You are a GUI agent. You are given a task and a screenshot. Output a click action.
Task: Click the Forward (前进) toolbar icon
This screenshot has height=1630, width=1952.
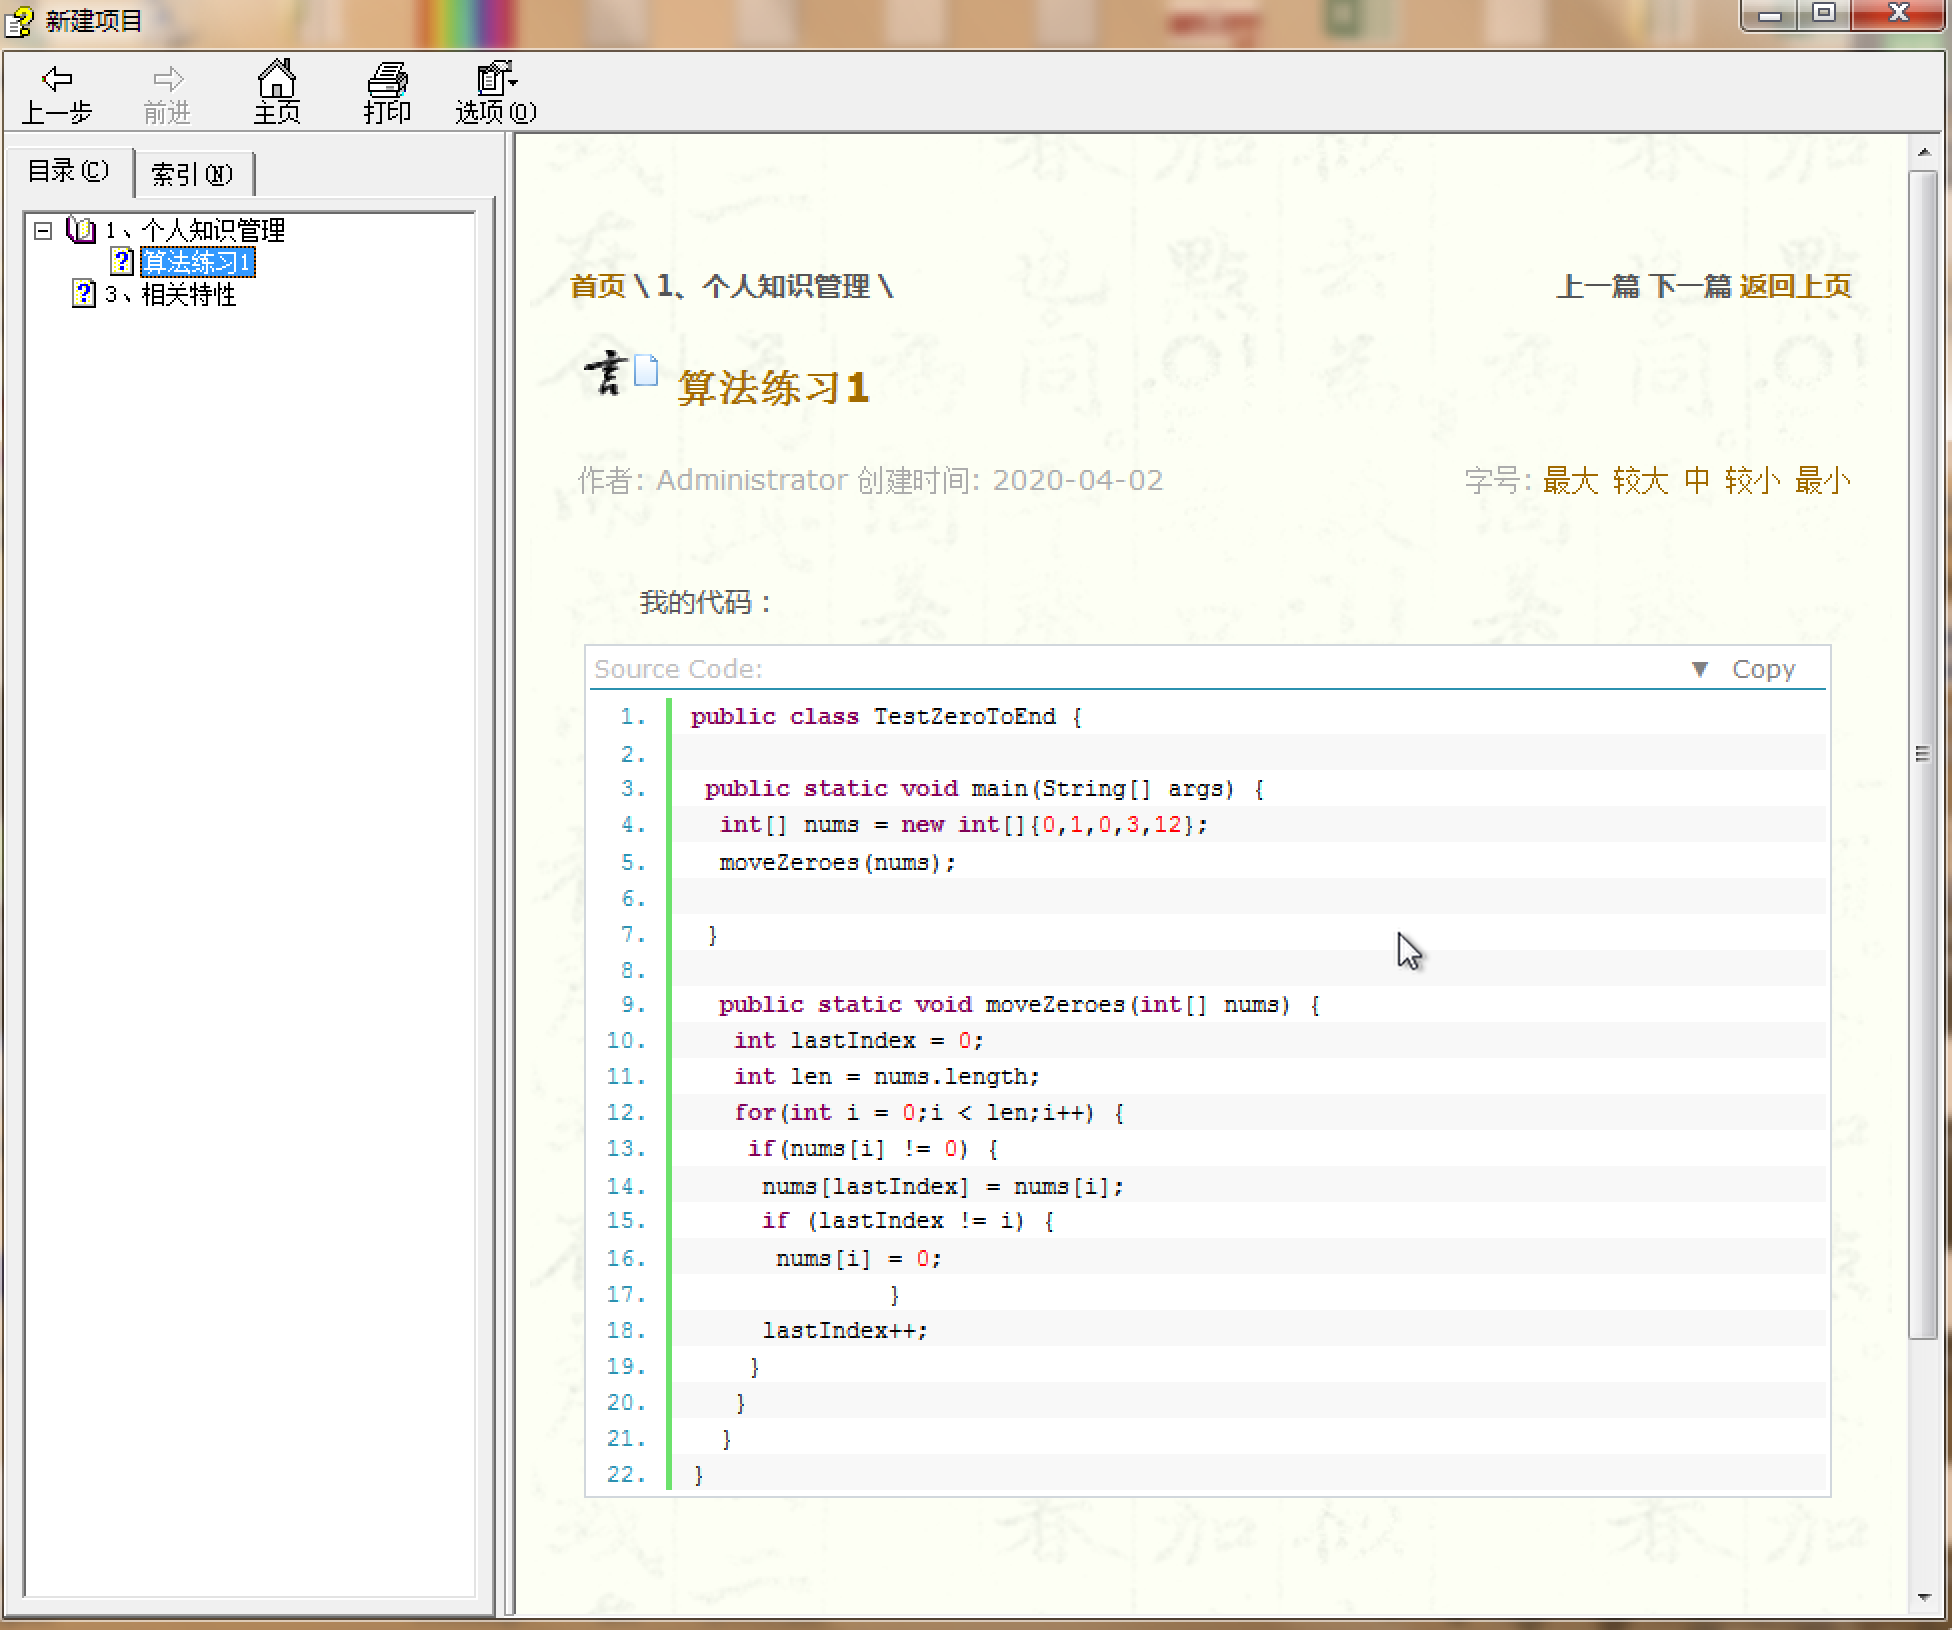(x=167, y=94)
